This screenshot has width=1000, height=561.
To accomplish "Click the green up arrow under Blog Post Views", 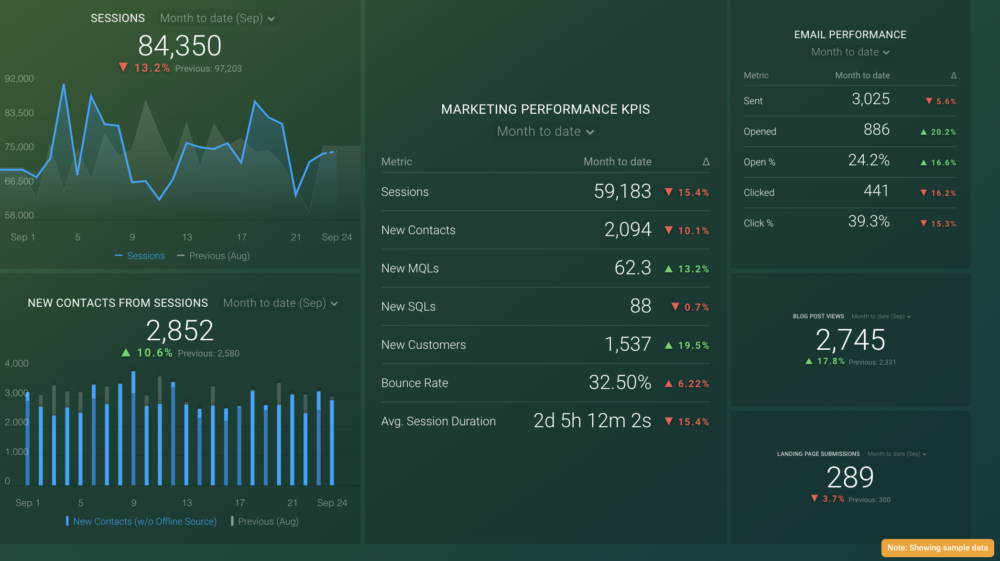I will pos(809,361).
